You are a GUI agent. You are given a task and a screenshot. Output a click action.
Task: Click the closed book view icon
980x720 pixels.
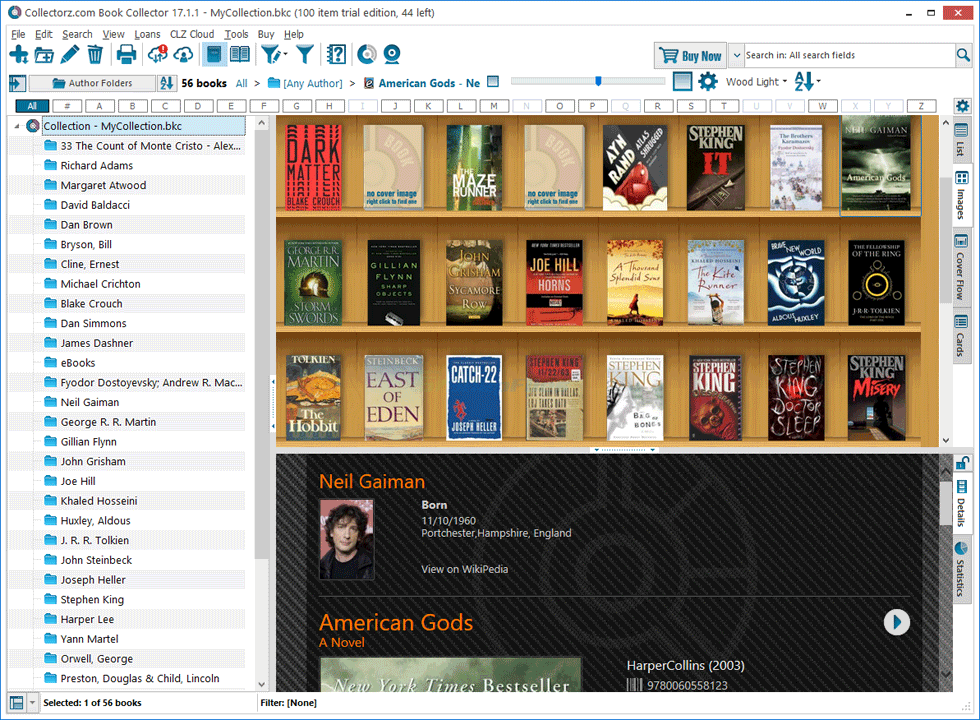[x=214, y=55]
